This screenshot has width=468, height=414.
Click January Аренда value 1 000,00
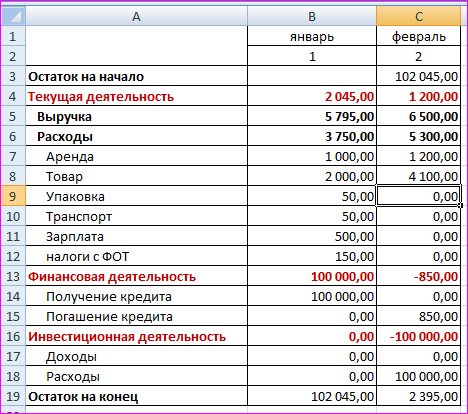click(312, 156)
